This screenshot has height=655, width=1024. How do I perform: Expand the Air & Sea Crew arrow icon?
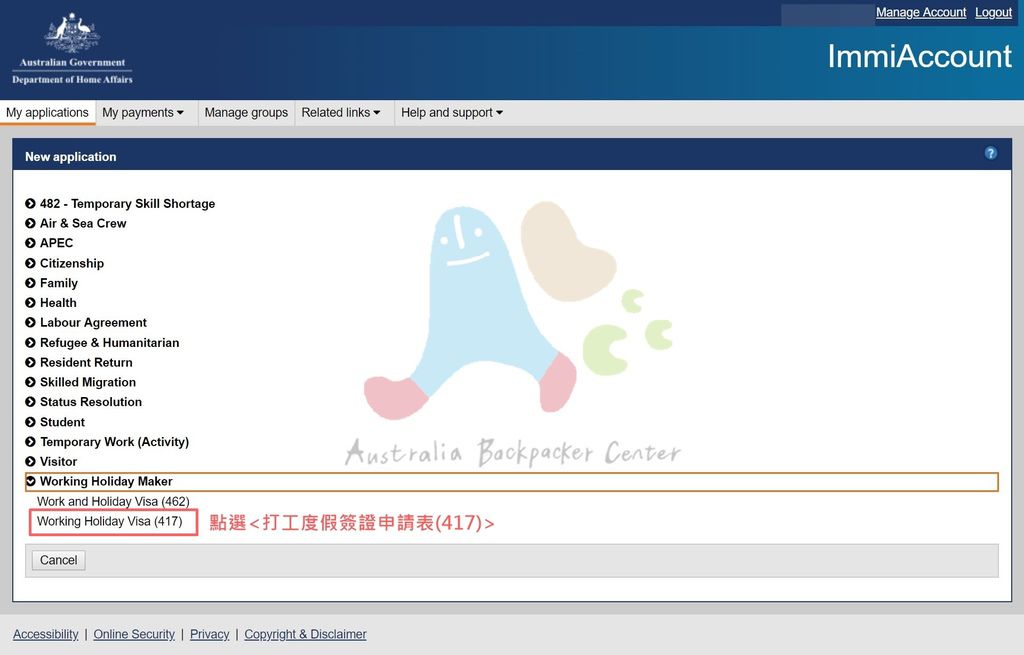tap(30, 223)
